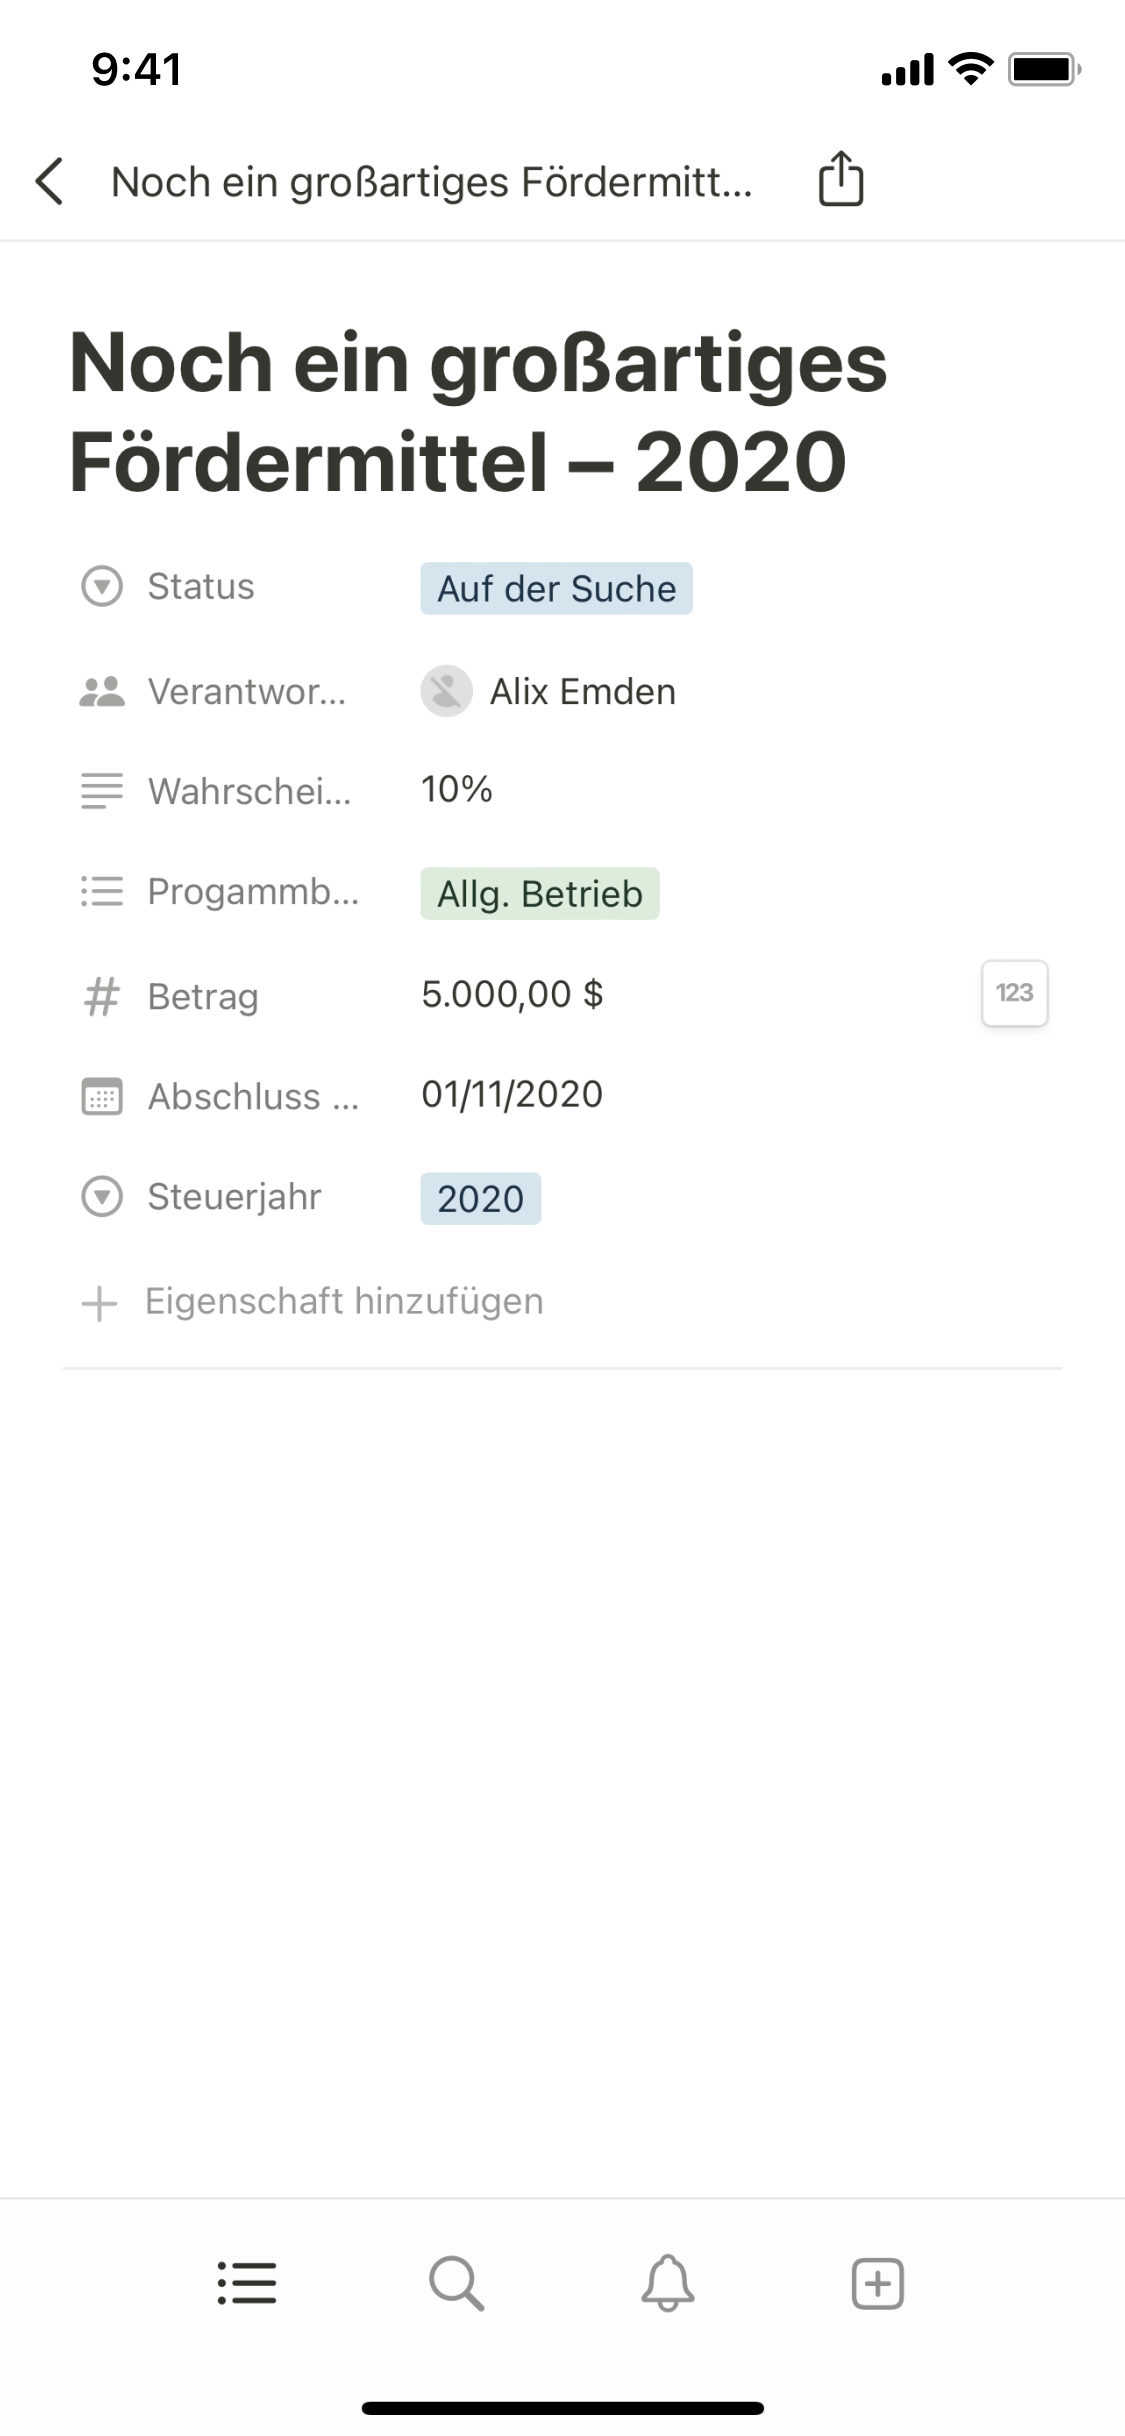Open the Steuerjahr select property
This screenshot has width=1125, height=2436.
click(x=234, y=1197)
